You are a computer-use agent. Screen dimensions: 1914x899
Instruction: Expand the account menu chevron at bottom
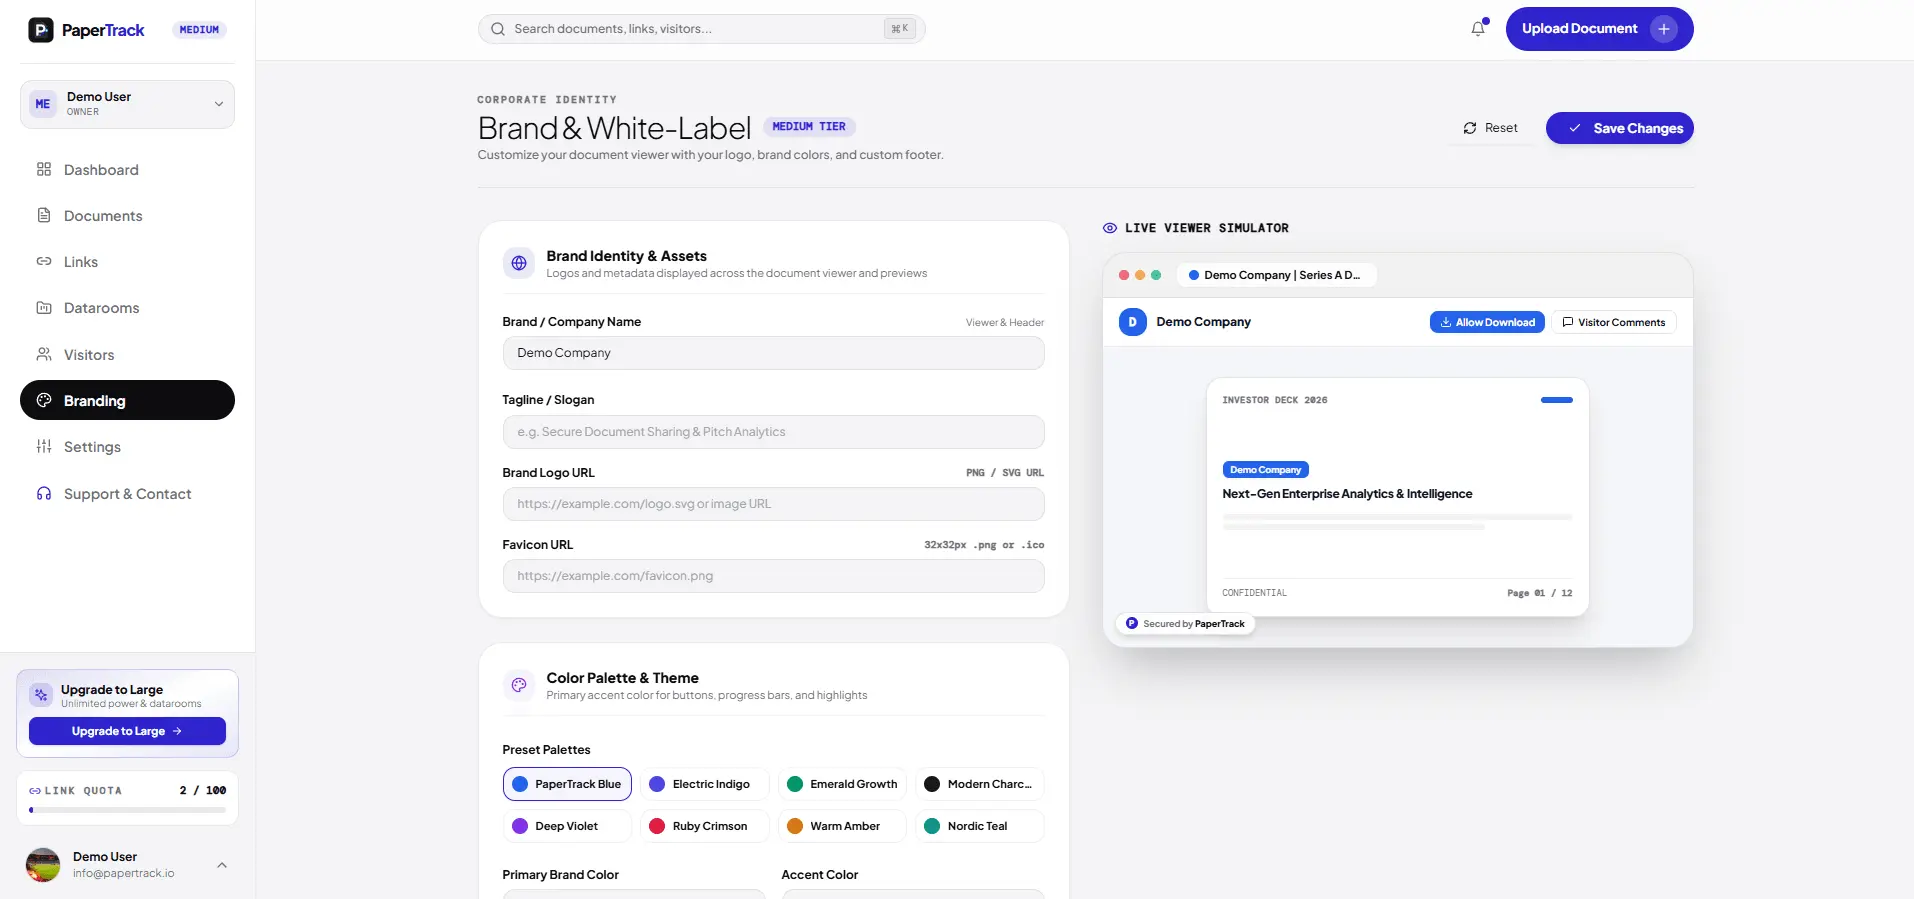click(222, 865)
